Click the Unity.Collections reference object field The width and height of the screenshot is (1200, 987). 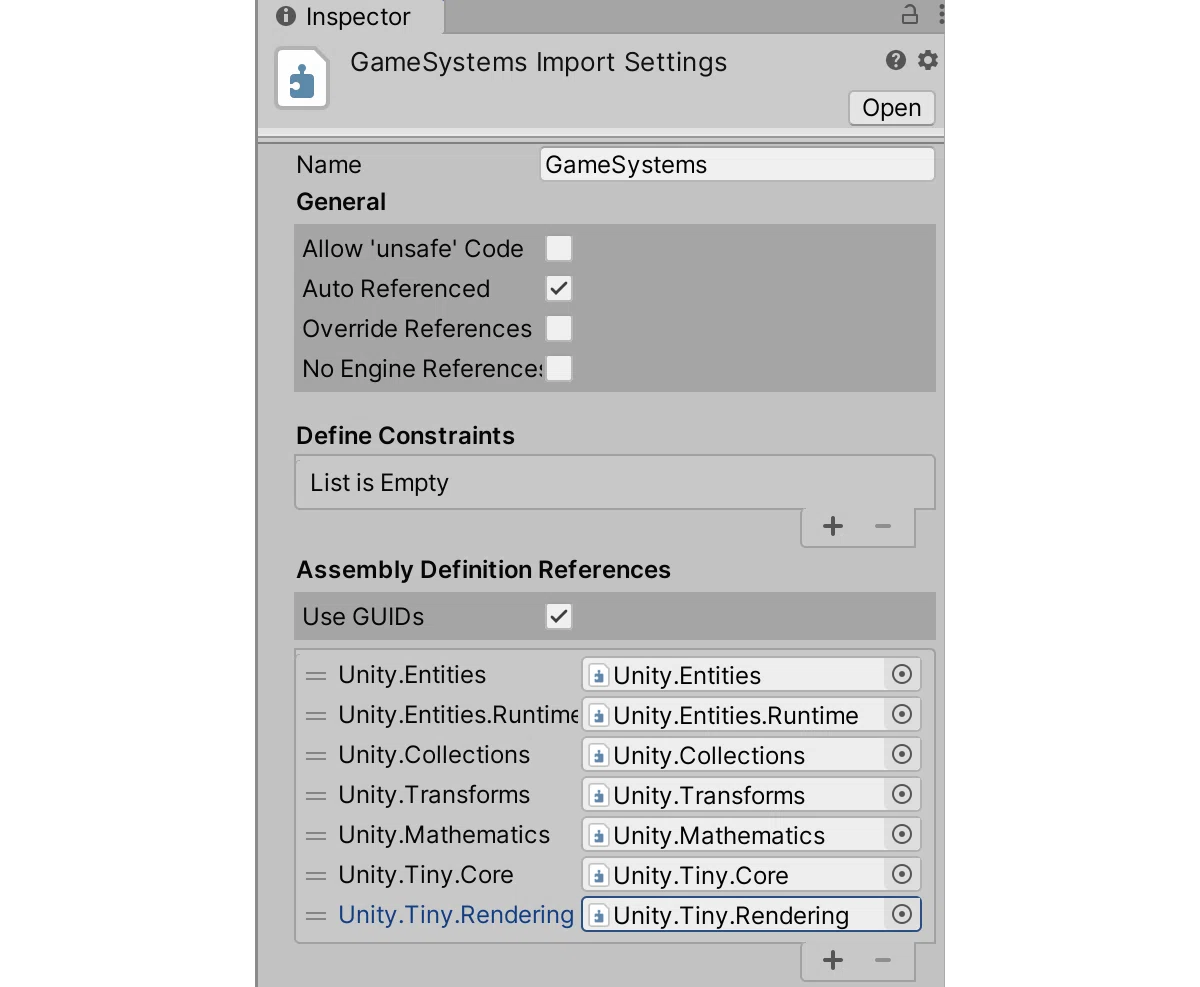pos(751,755)
